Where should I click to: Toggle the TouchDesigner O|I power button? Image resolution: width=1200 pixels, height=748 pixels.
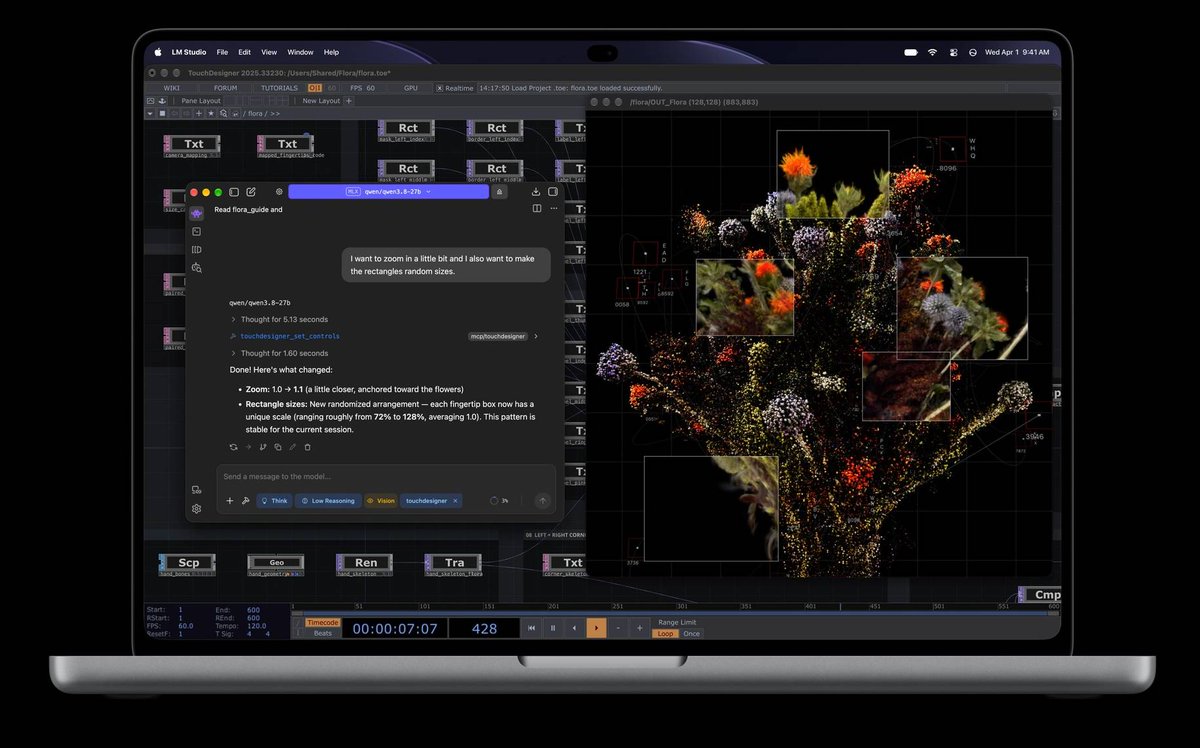tap(315, 88)
